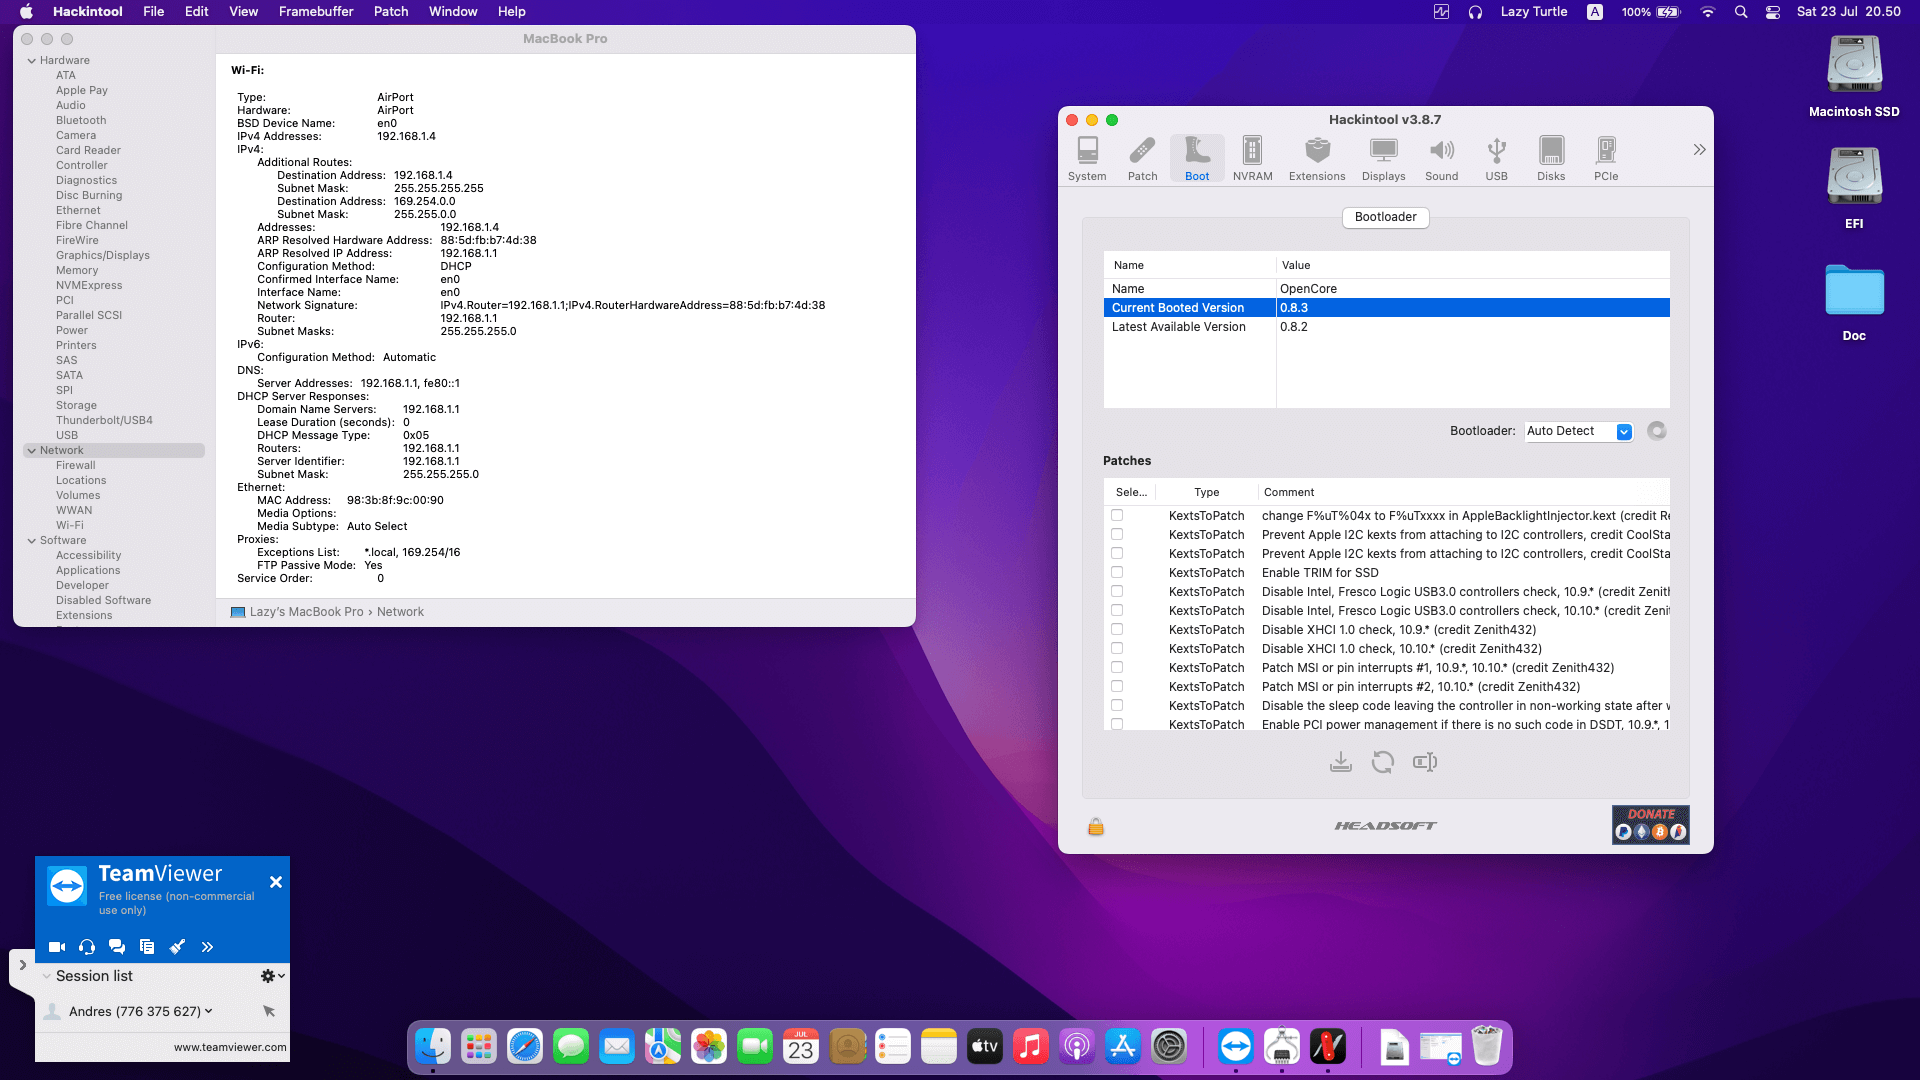
Task: Open the Disks section
Action: (1551, 159)
